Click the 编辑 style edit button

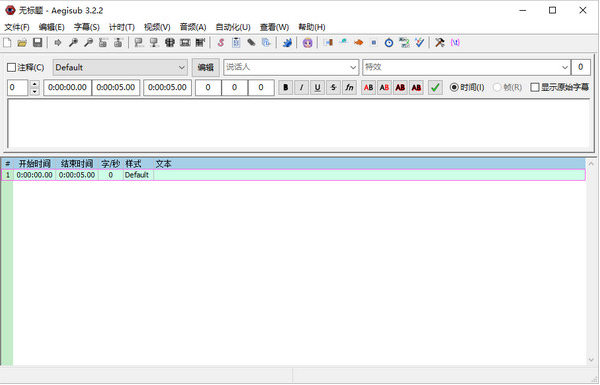[x=206, y=67]
